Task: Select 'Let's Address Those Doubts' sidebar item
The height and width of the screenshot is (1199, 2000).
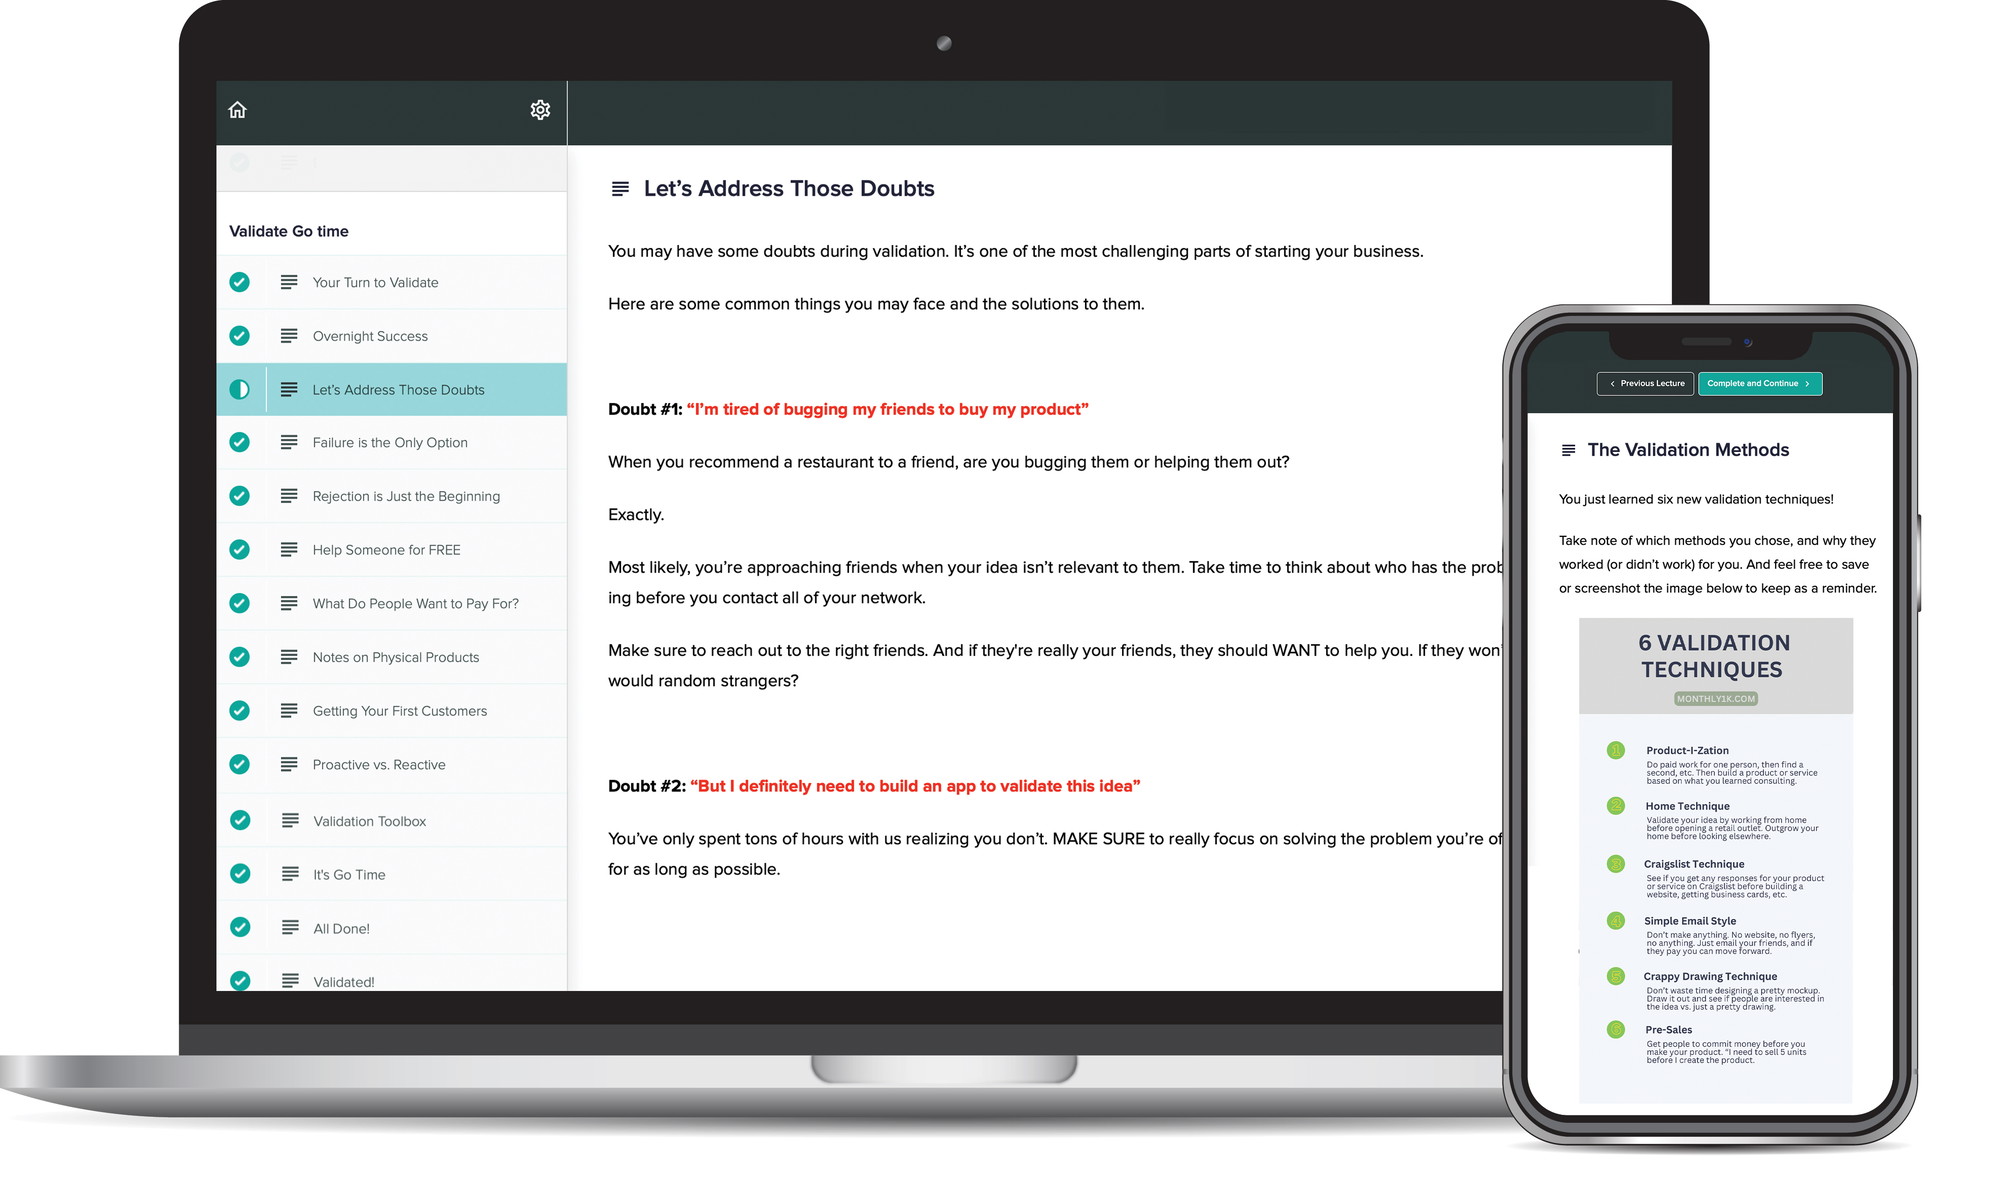Action: [x=397, y=388]
